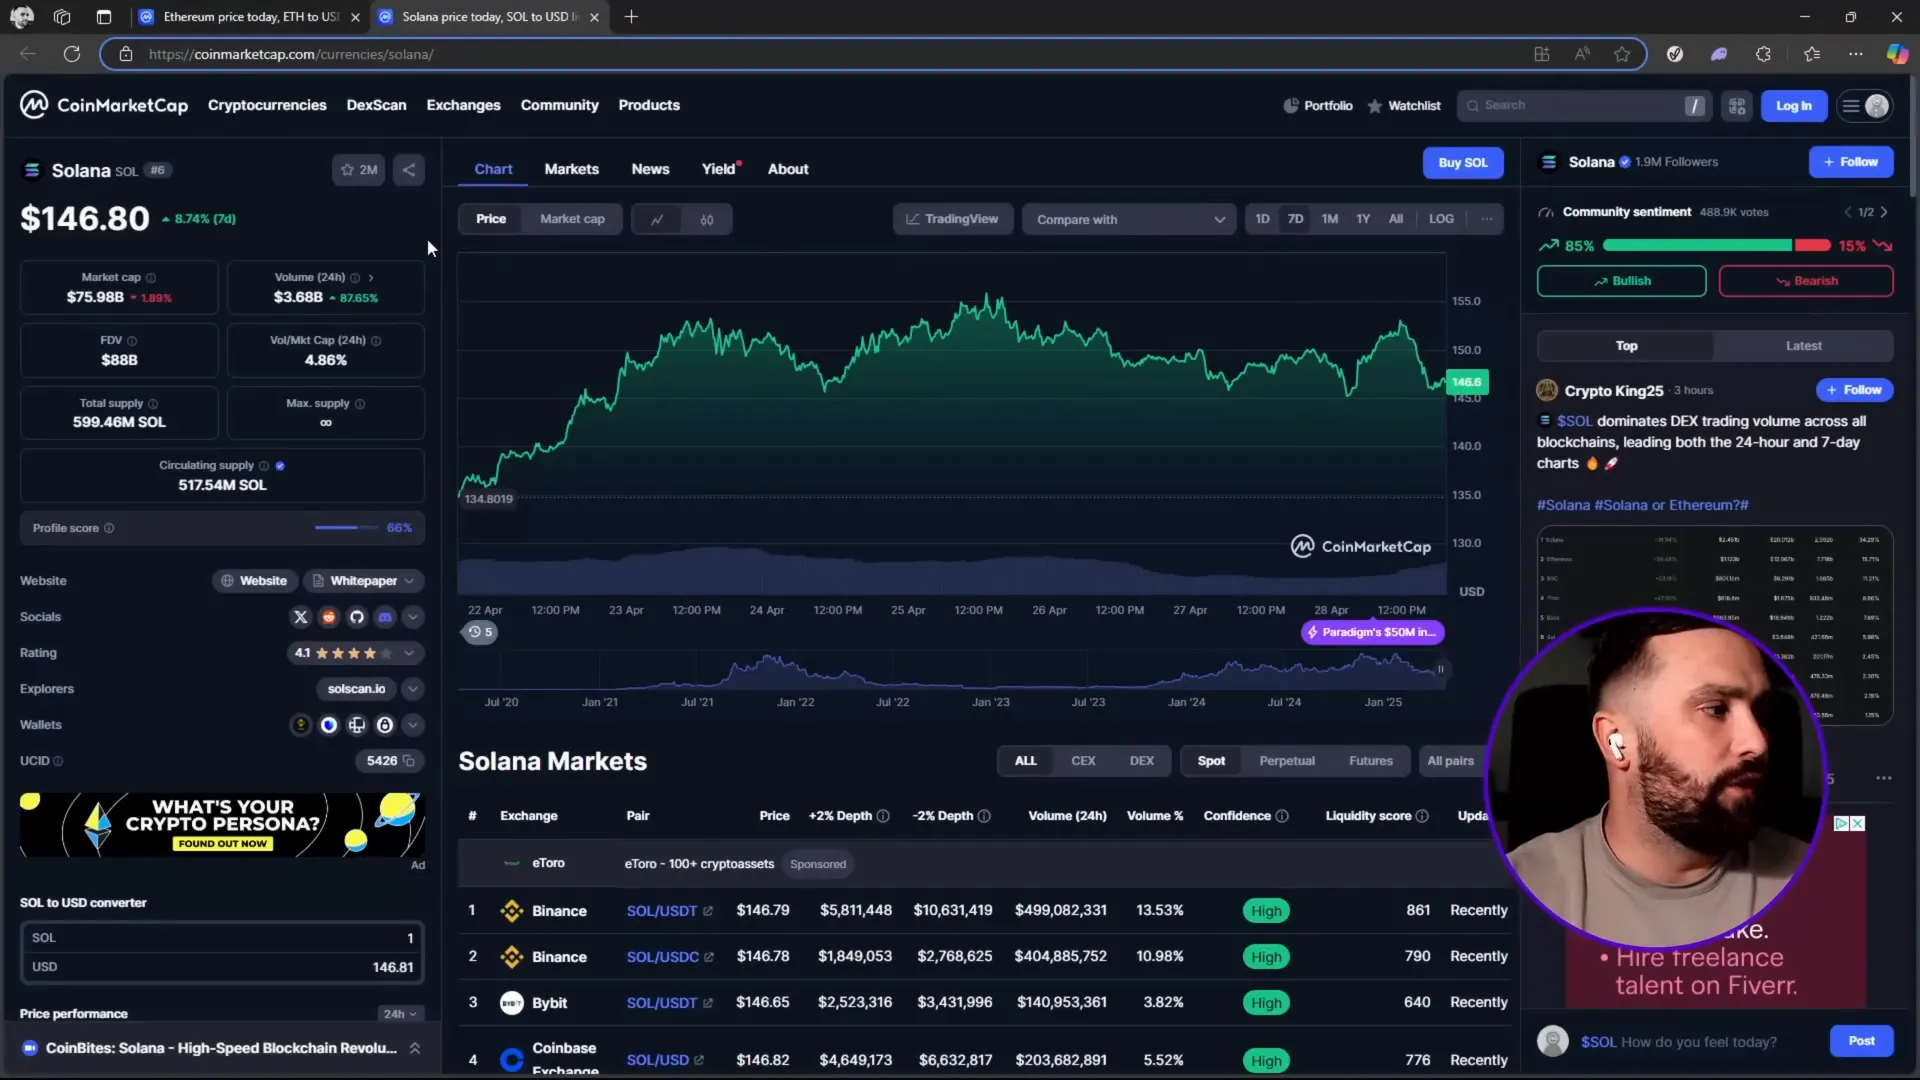The image size is (1920, 1080).
Task: Click the Confidence info icon
Action: pyautogui.click(x=1282, y=816)
